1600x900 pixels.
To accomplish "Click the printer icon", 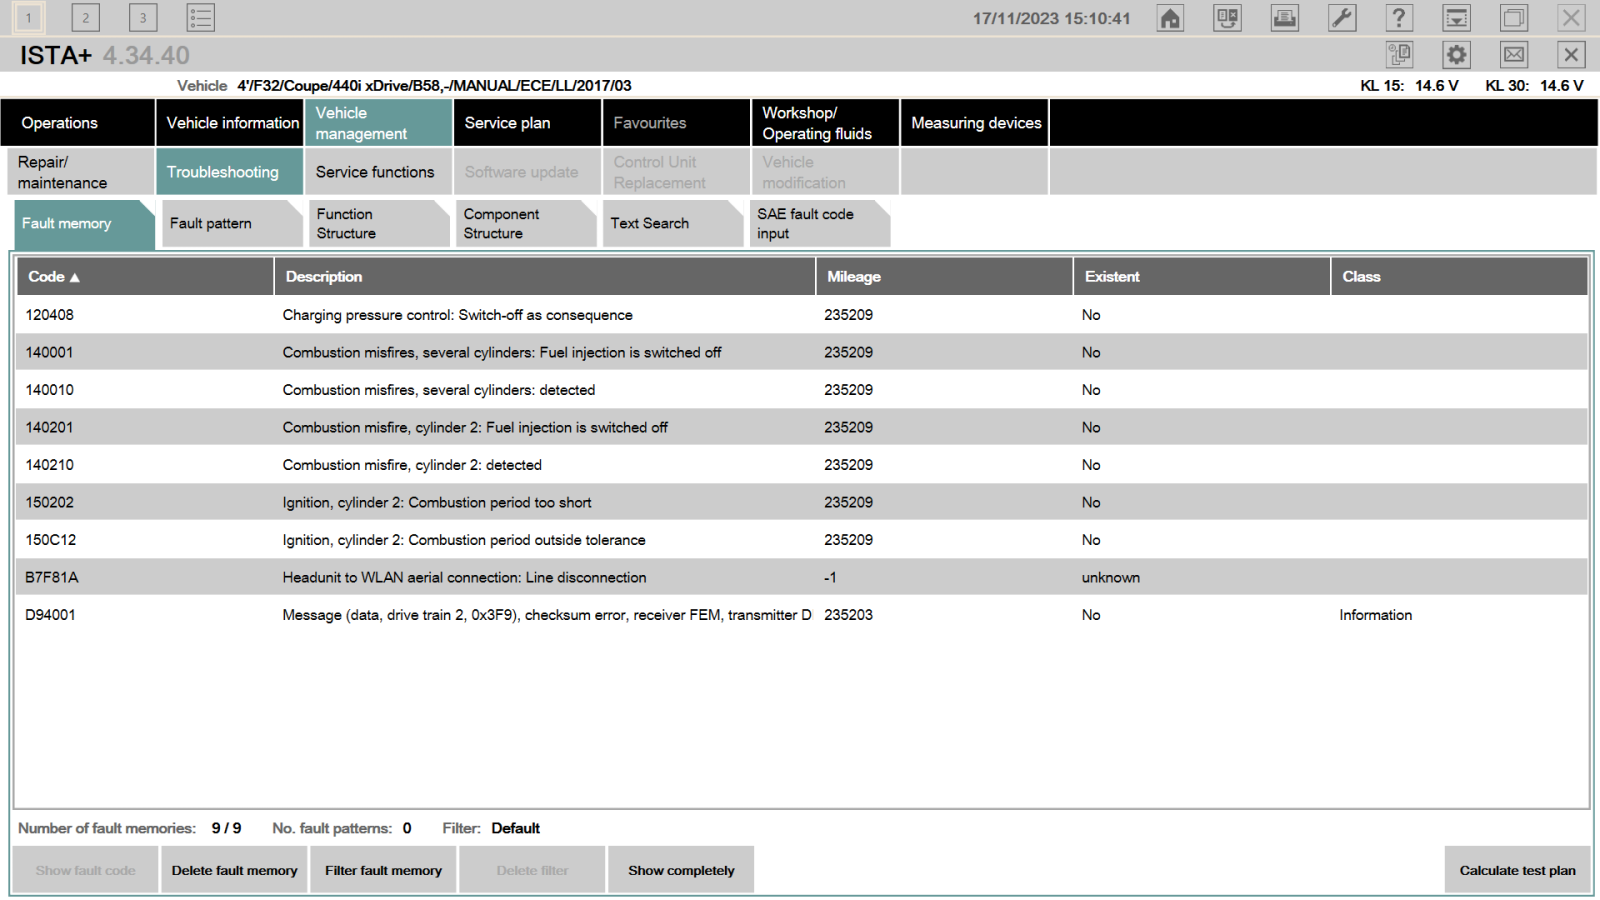I will pyautogui.click(x=1285, y=18).
